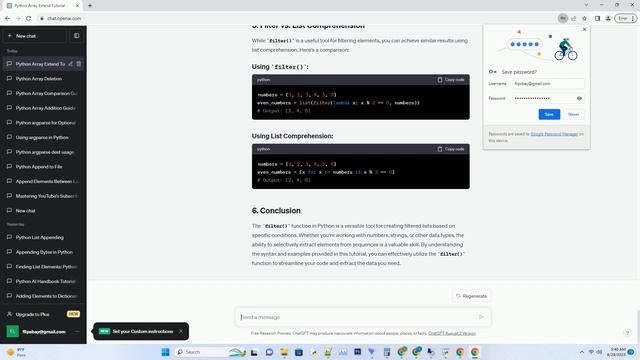Choose Never for saving password
Viewport: 640px width, 360px height.
point(573,114)
